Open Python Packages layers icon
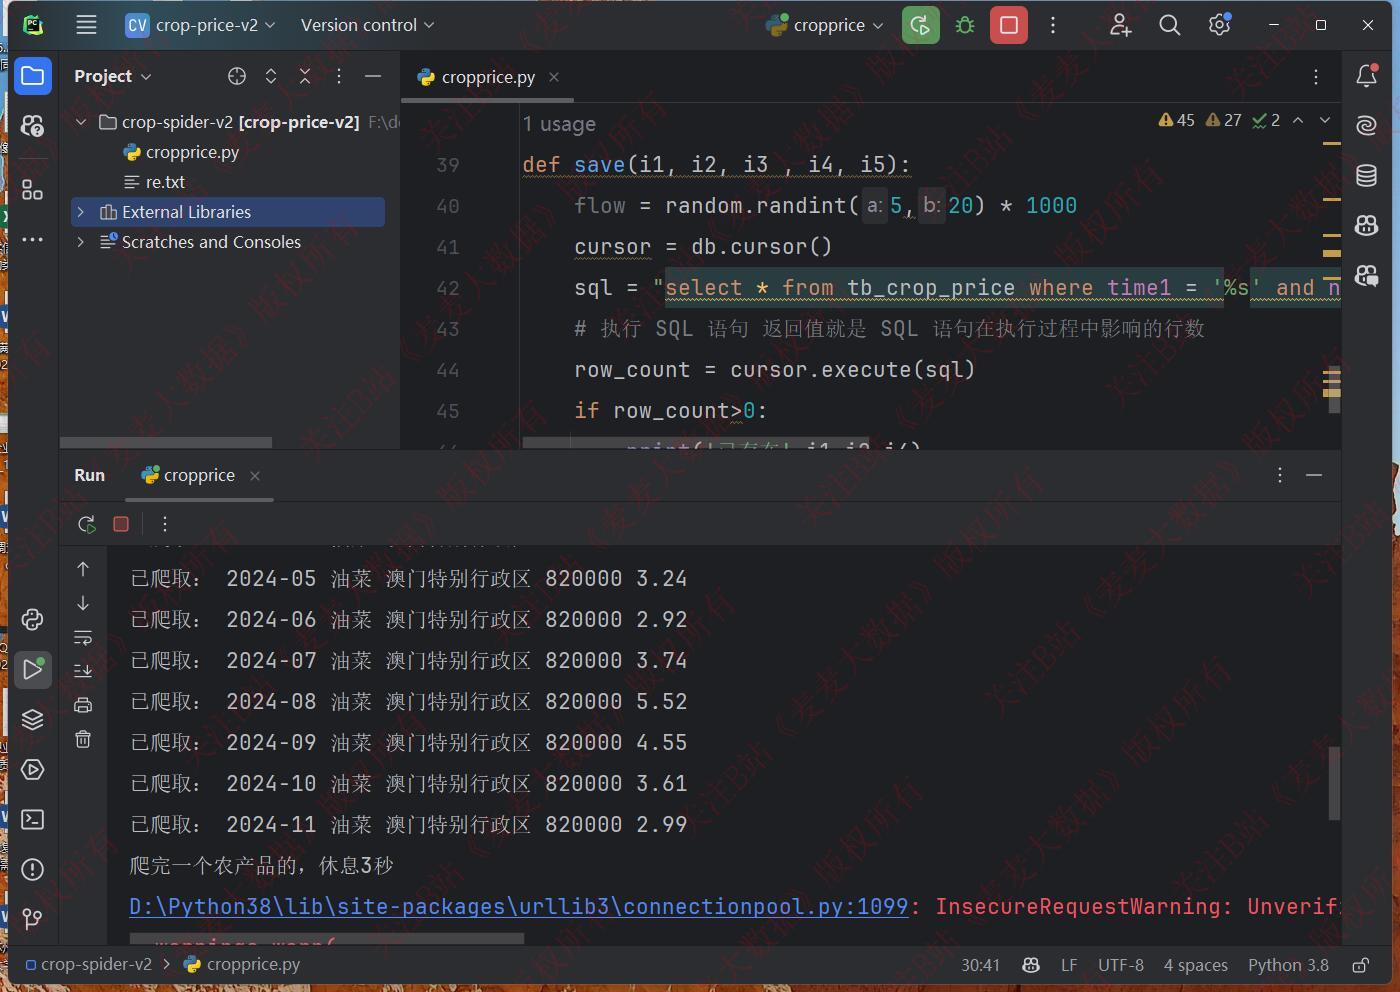Image resolution: width=1400 pixels, height=992 pixels. coord(32,719)
